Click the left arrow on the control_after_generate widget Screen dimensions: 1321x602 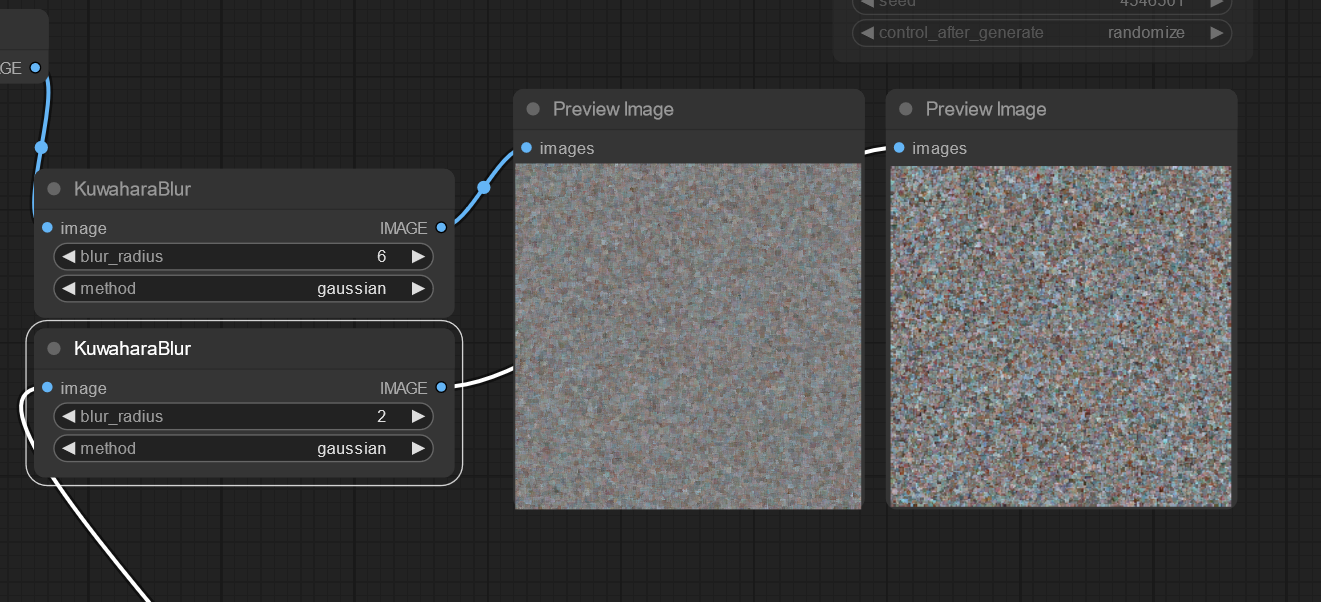click(x=866, y=32)
